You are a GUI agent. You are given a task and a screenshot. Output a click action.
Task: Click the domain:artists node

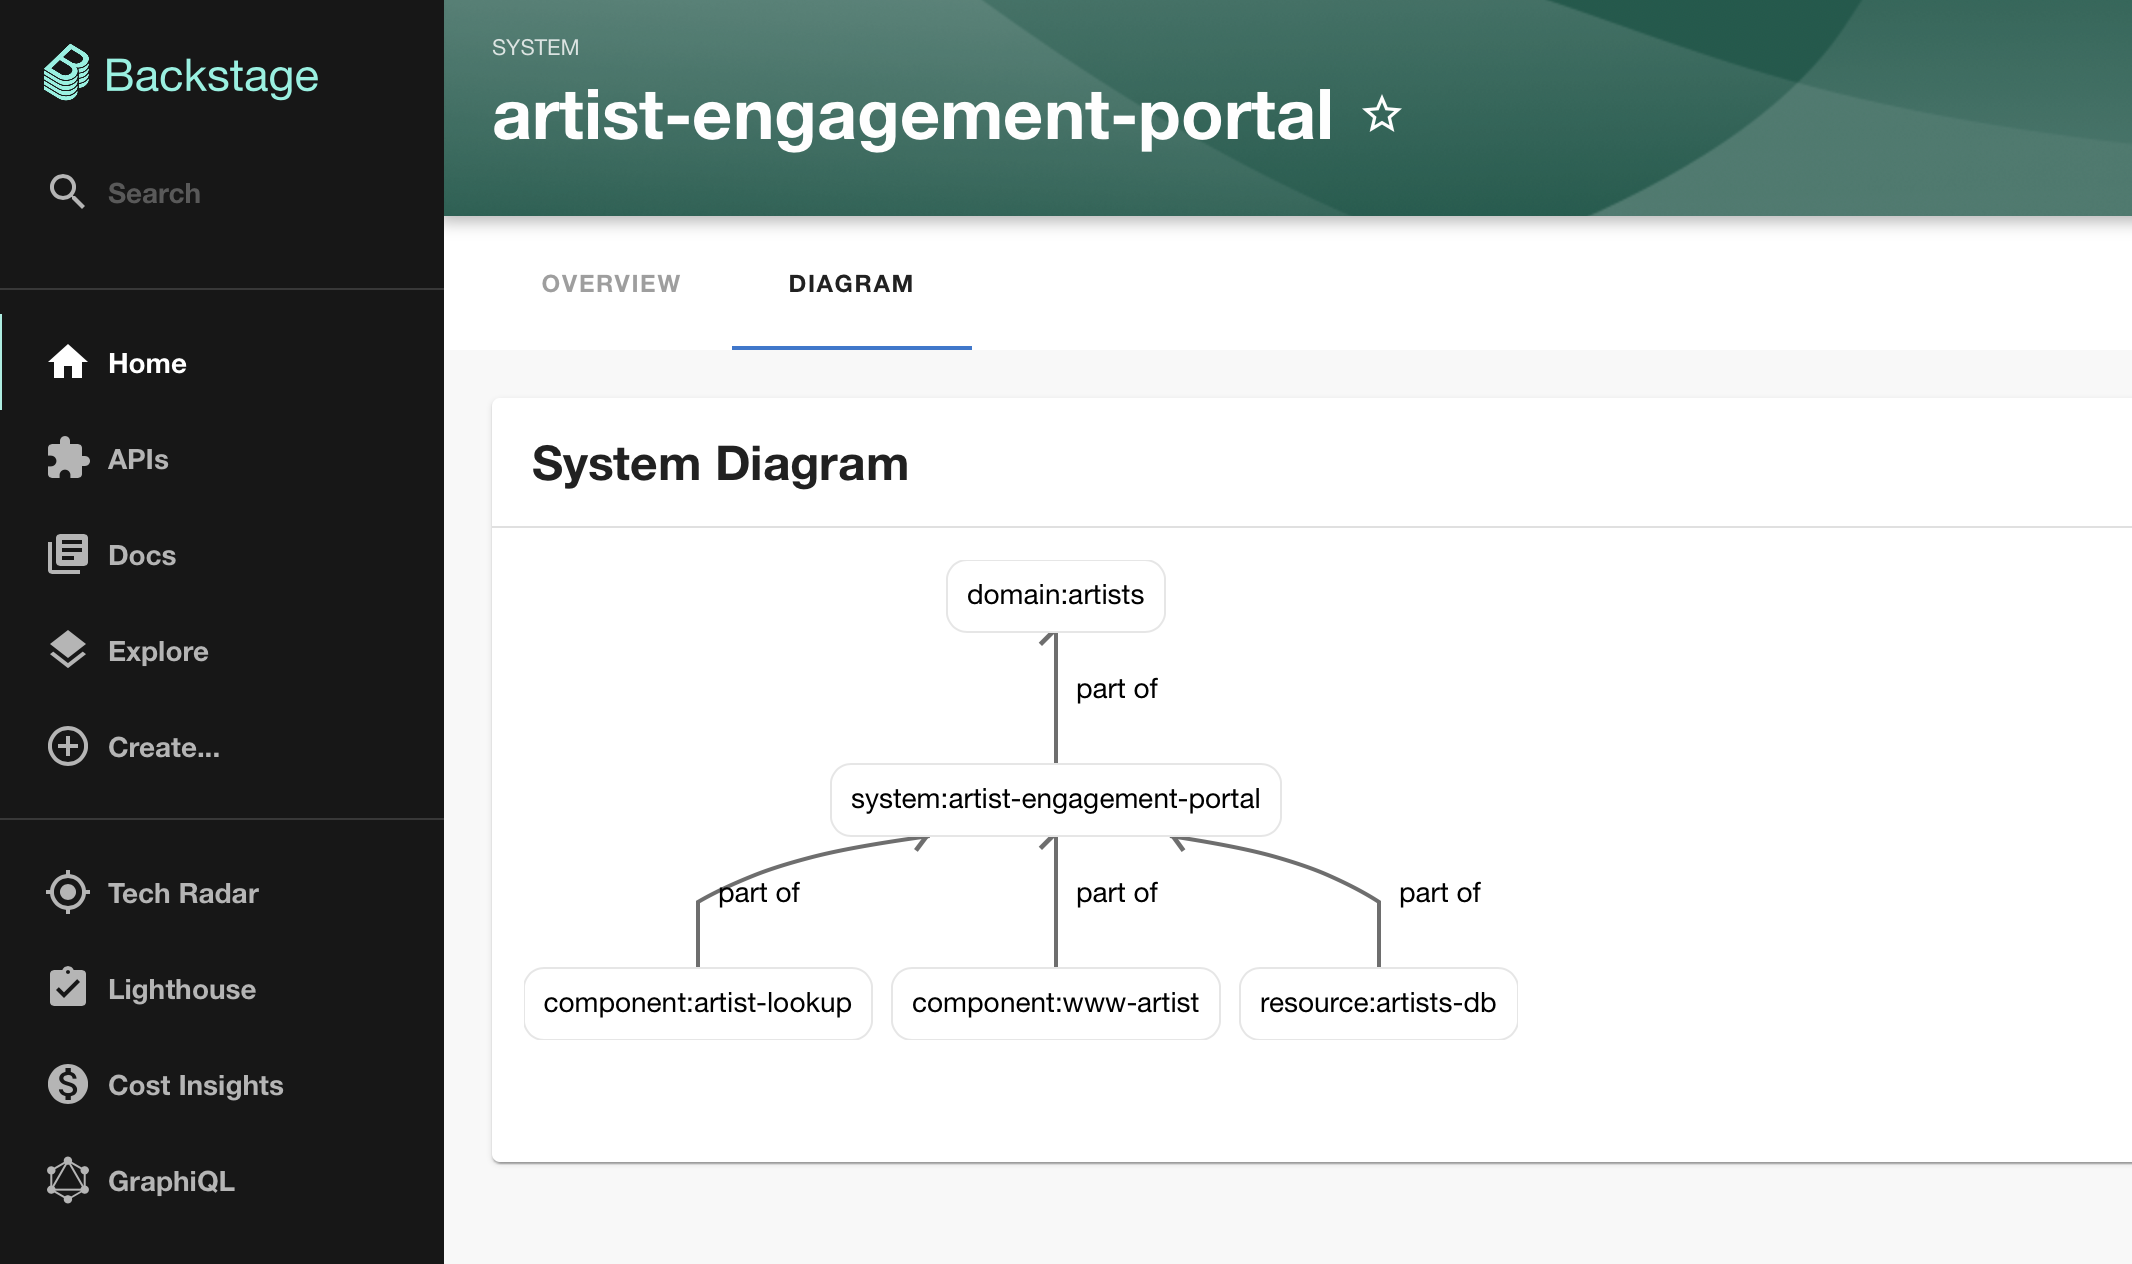pos(1055,596)
